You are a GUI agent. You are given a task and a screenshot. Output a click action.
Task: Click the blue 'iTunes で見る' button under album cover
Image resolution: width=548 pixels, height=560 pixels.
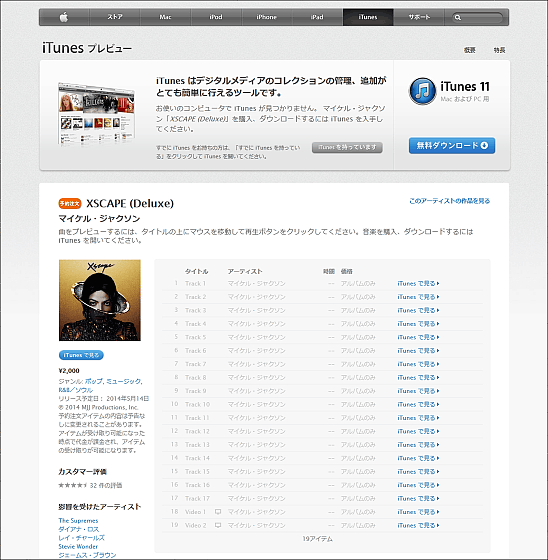(81, 355)
